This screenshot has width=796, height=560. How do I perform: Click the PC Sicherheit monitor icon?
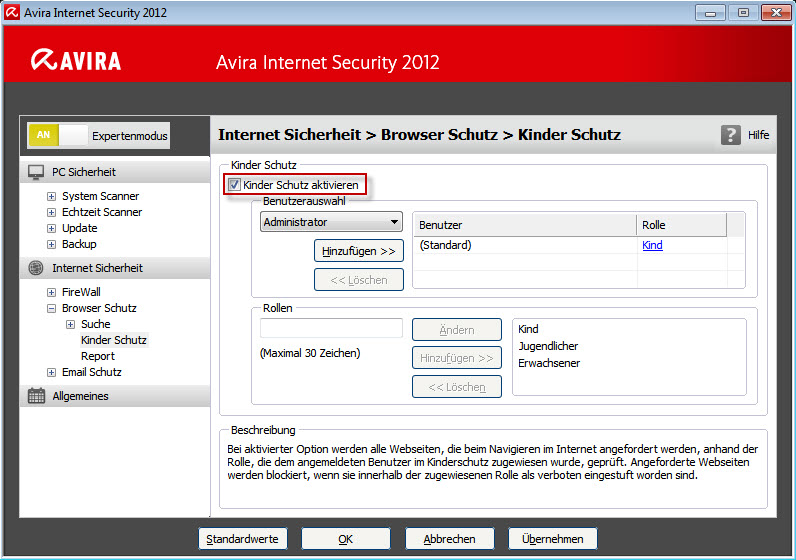[x=36, y=172]
